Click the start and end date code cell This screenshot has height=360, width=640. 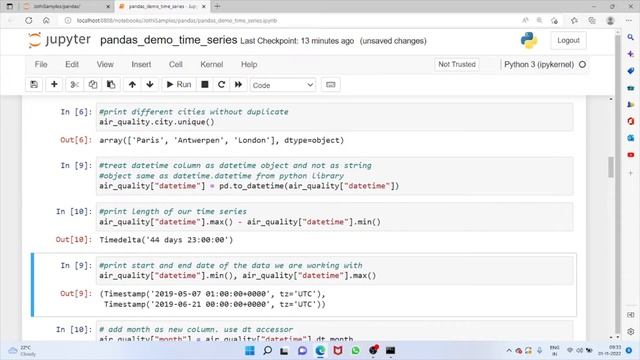coord(334,271)
